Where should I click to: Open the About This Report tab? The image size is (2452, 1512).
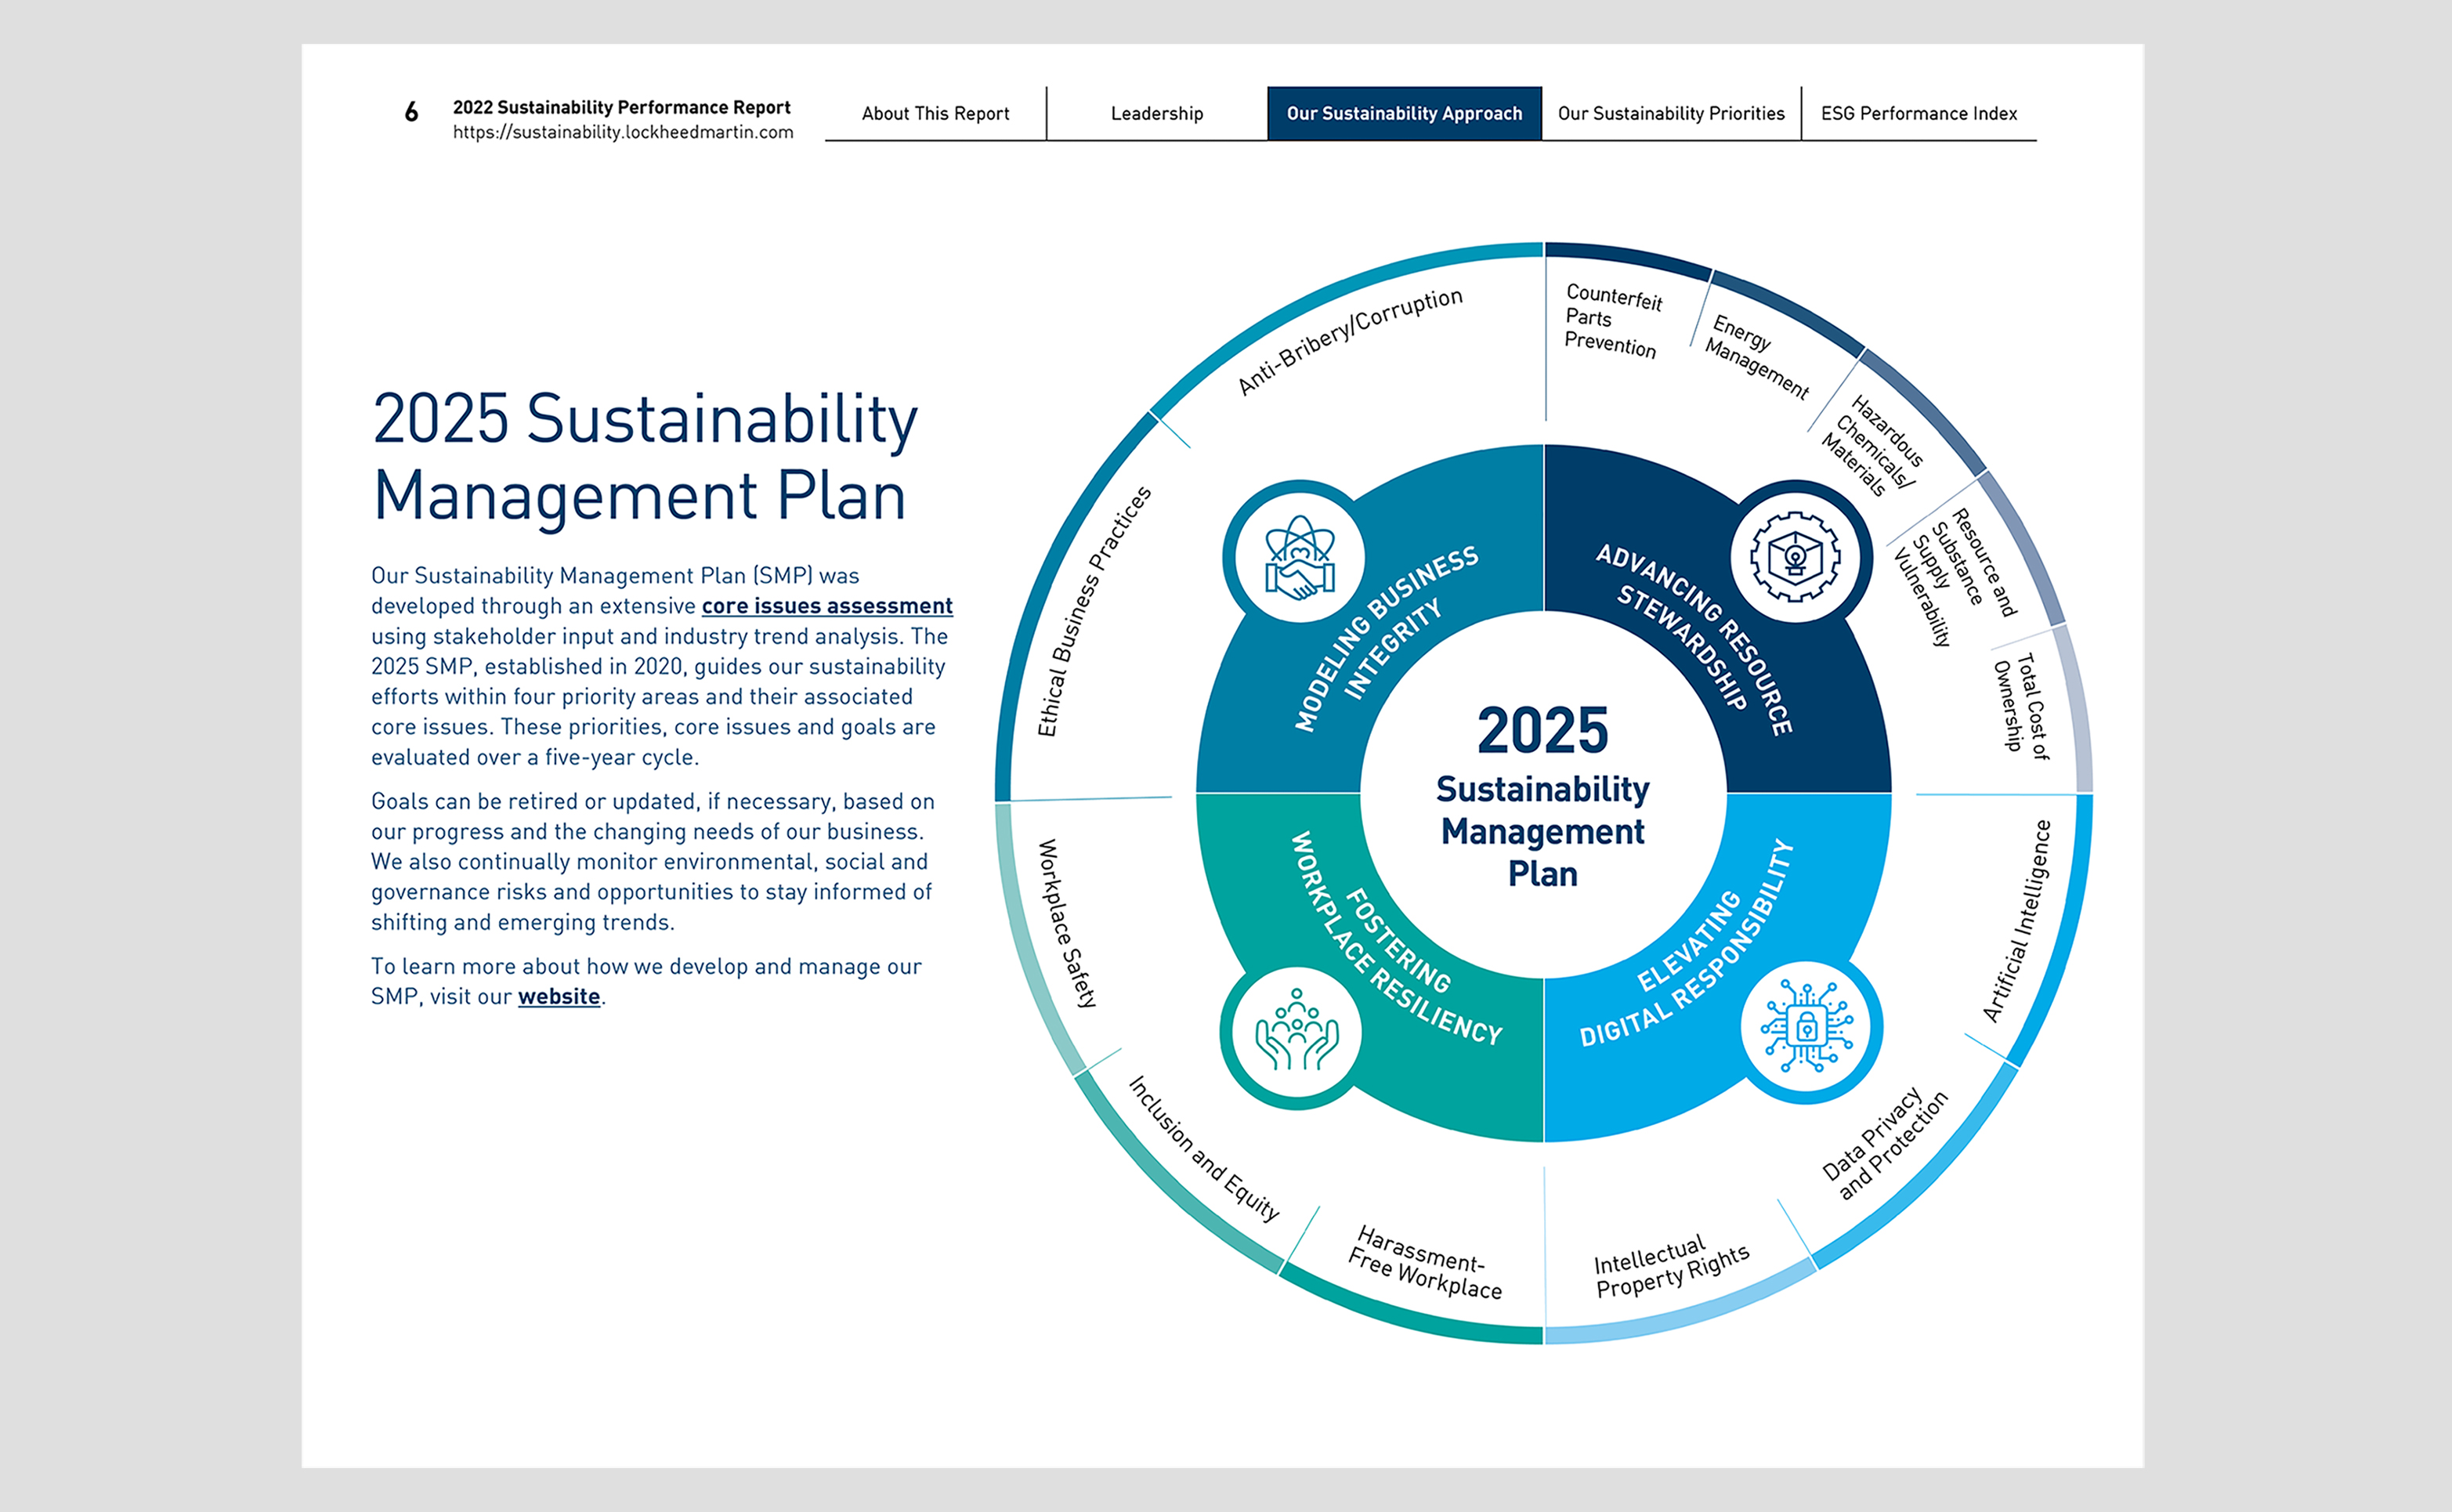[x=936, y=114]
